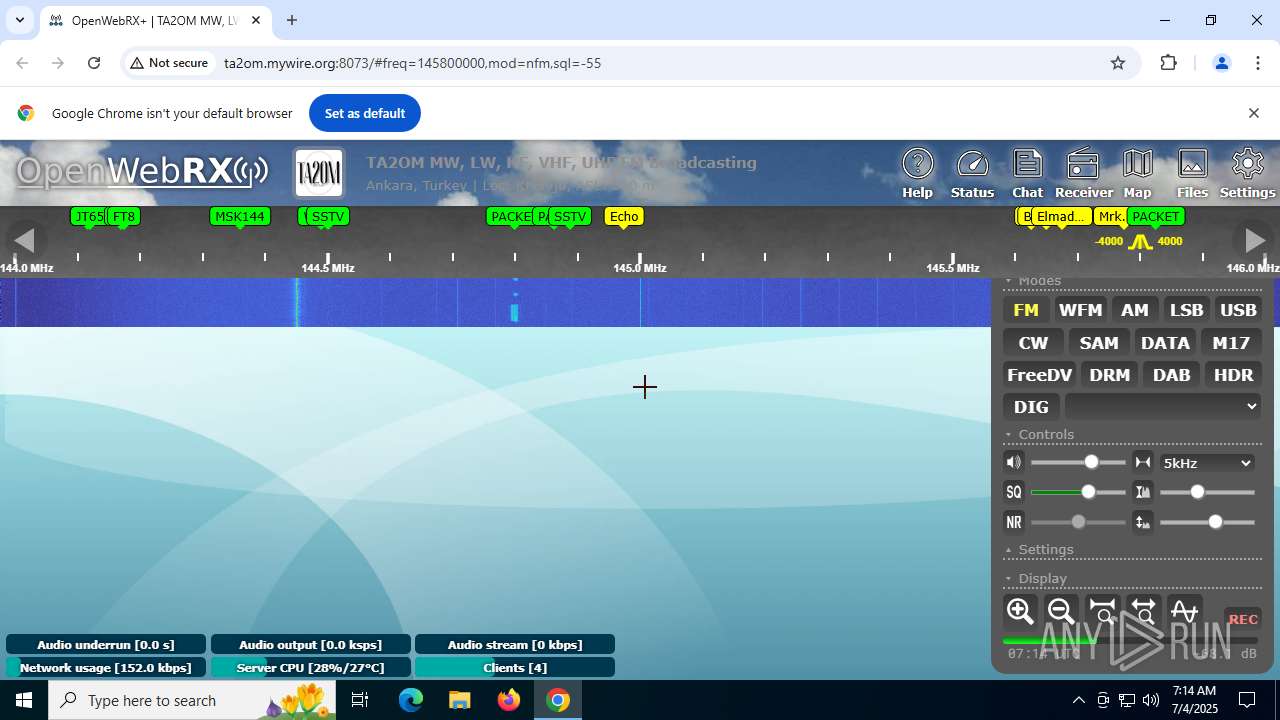
Task: Click the address bar URL
Action: [x=412, y=63]
